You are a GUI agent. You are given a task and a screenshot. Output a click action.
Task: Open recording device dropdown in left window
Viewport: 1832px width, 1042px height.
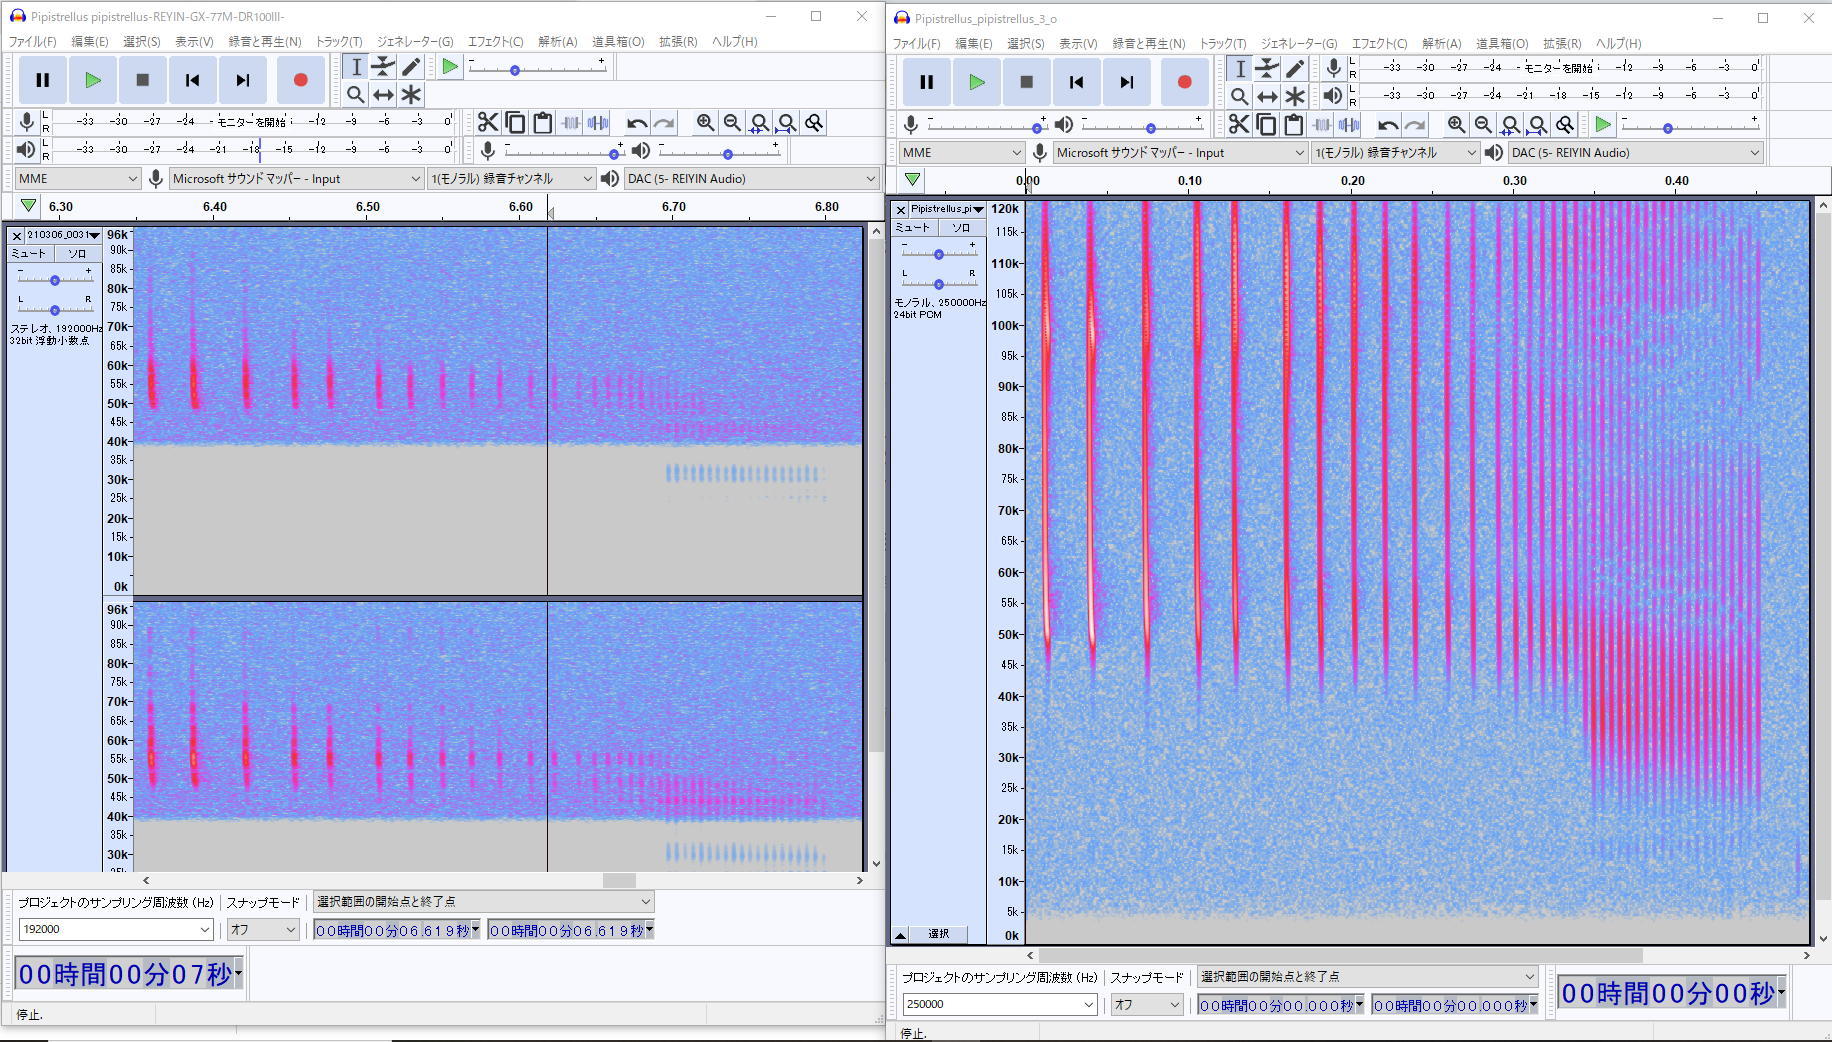point(297,178)
